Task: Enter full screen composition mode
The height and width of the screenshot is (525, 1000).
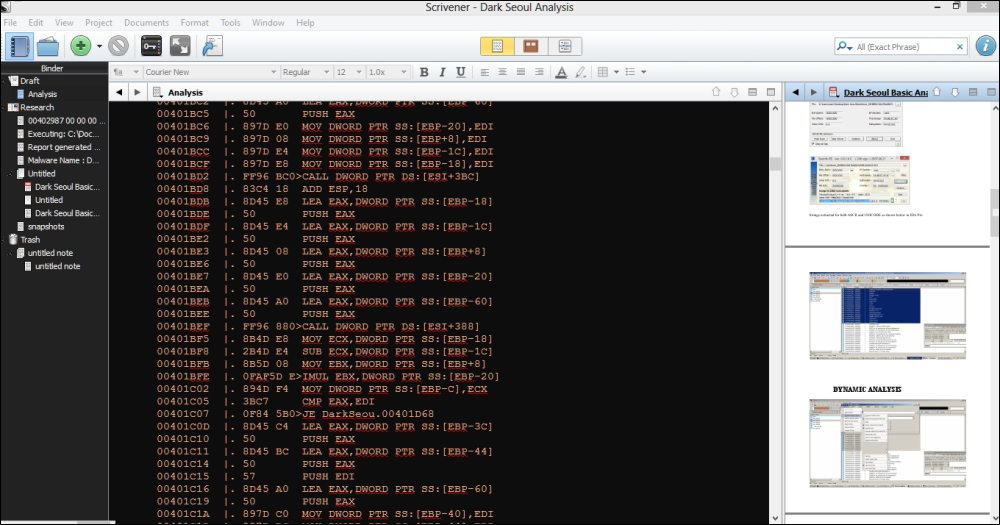Action: pos(180,46)
